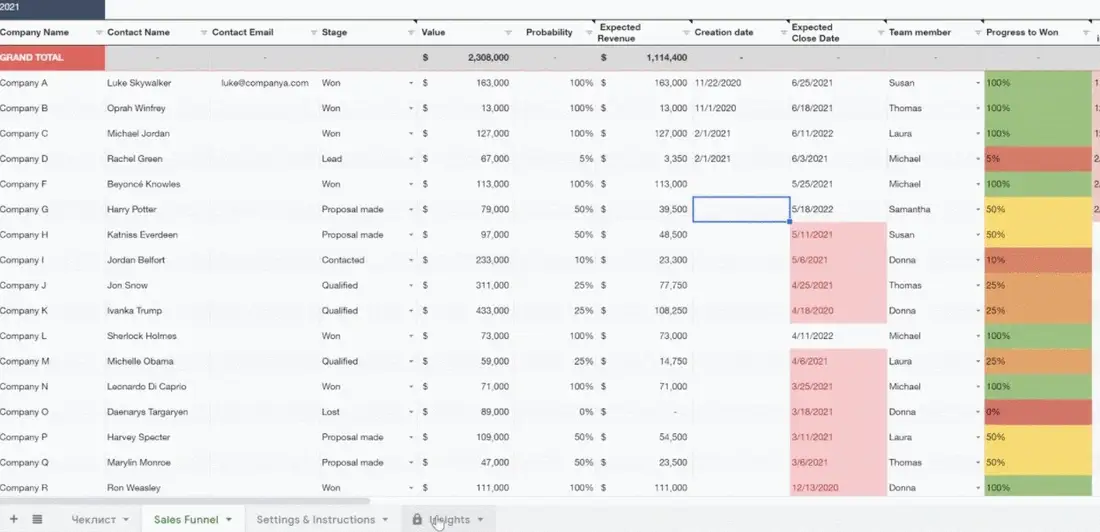
Task: Select the Luke Skywalker contact cell
Action: tap(157, 83)
